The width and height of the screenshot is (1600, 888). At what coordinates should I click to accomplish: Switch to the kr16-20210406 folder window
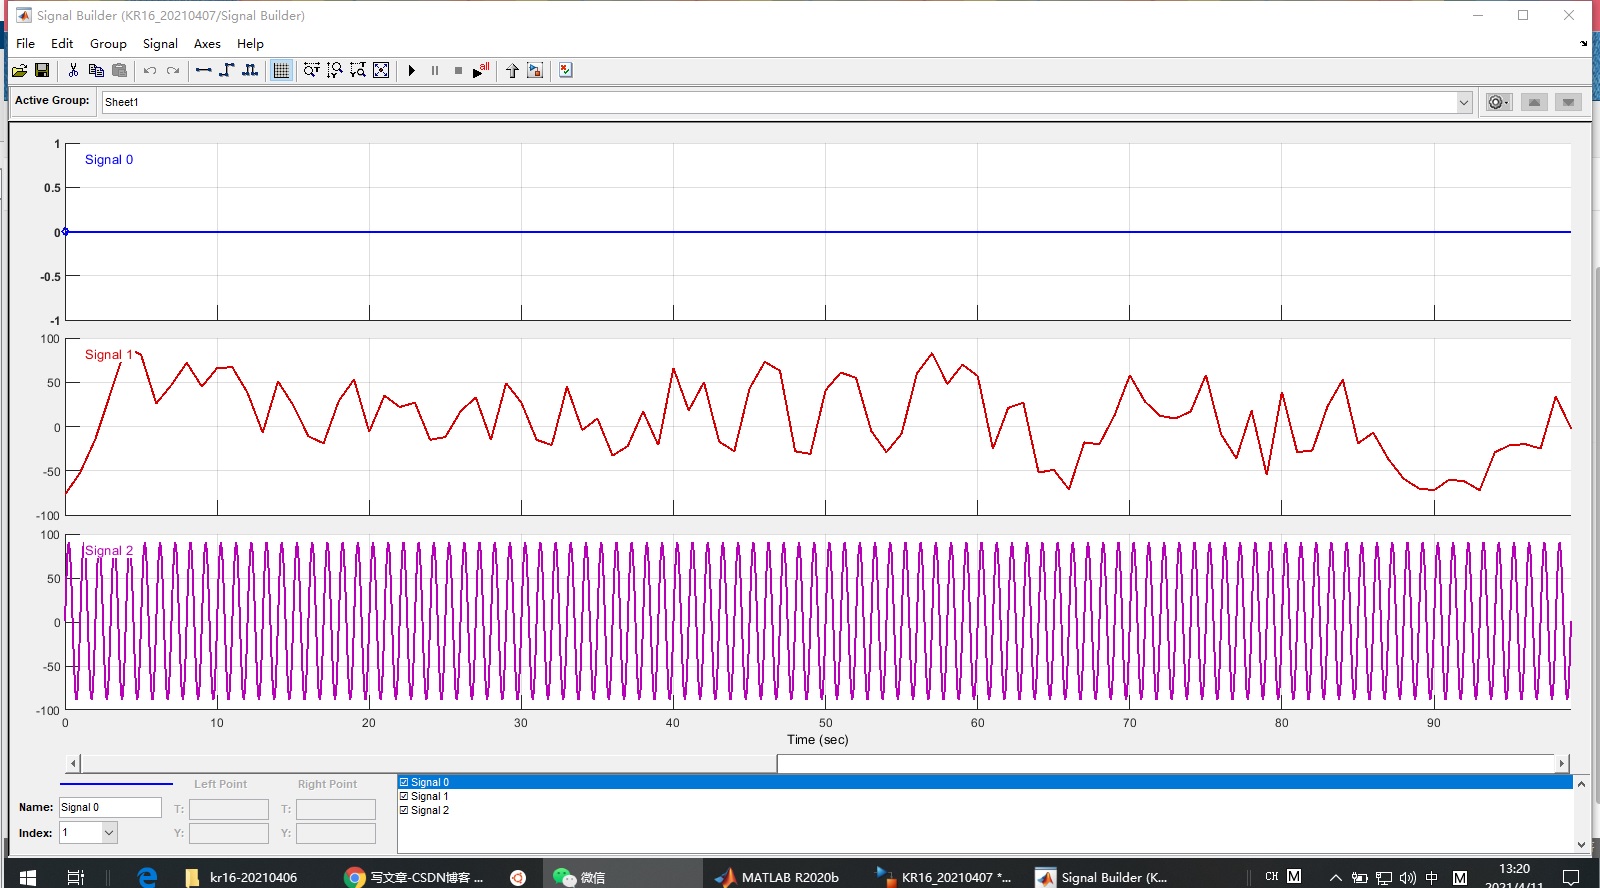tap(242, 877)
